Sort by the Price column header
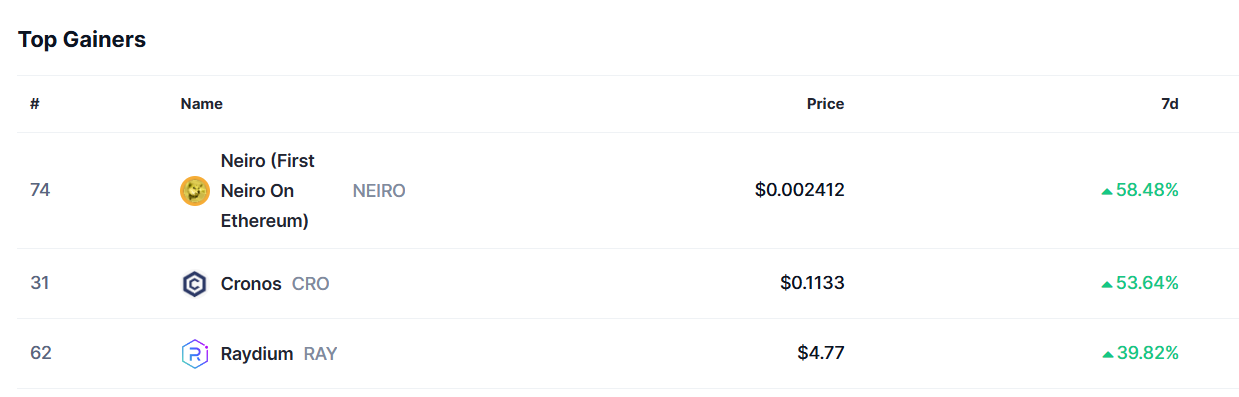Image resolution: width=1239 pixels, height=397 pixels. tap(826, 104)
